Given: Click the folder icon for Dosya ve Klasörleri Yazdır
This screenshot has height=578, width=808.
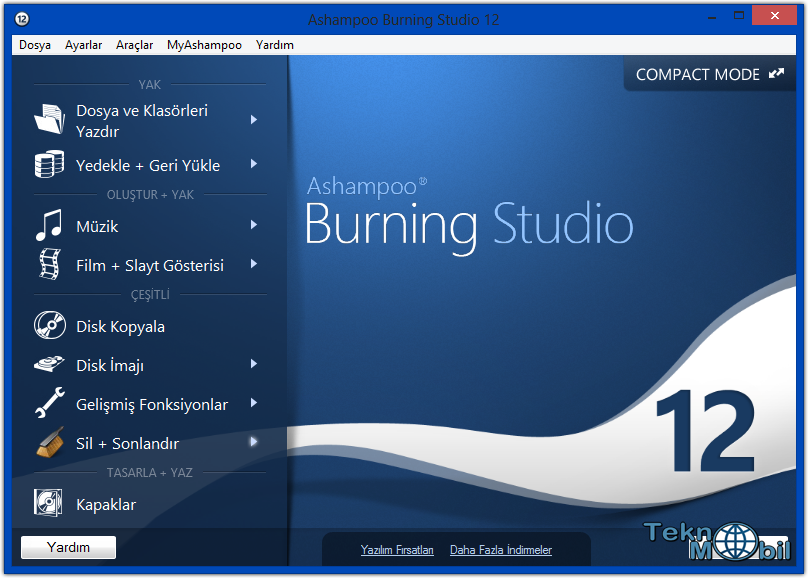Looking at the screenshot, I should pyautogui.click(x=49, y=120).
